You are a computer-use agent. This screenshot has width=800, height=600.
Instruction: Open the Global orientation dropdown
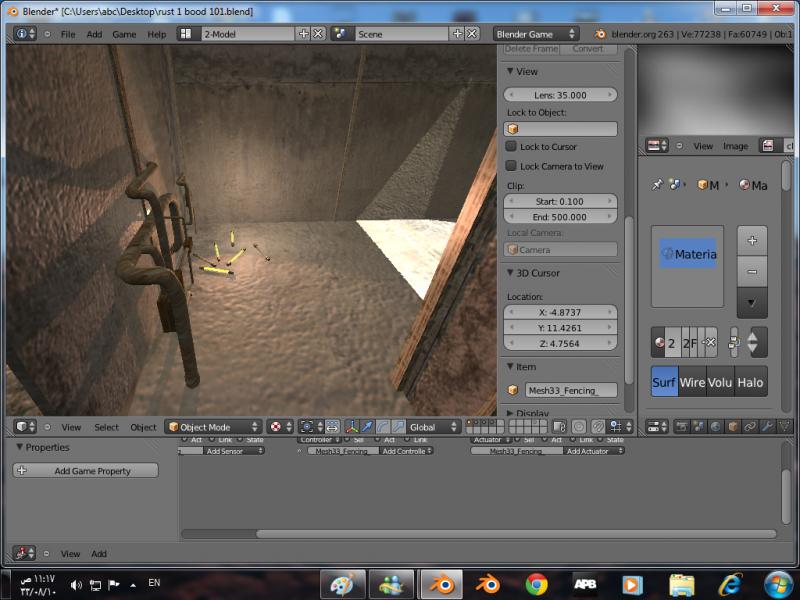click(434, 427)
